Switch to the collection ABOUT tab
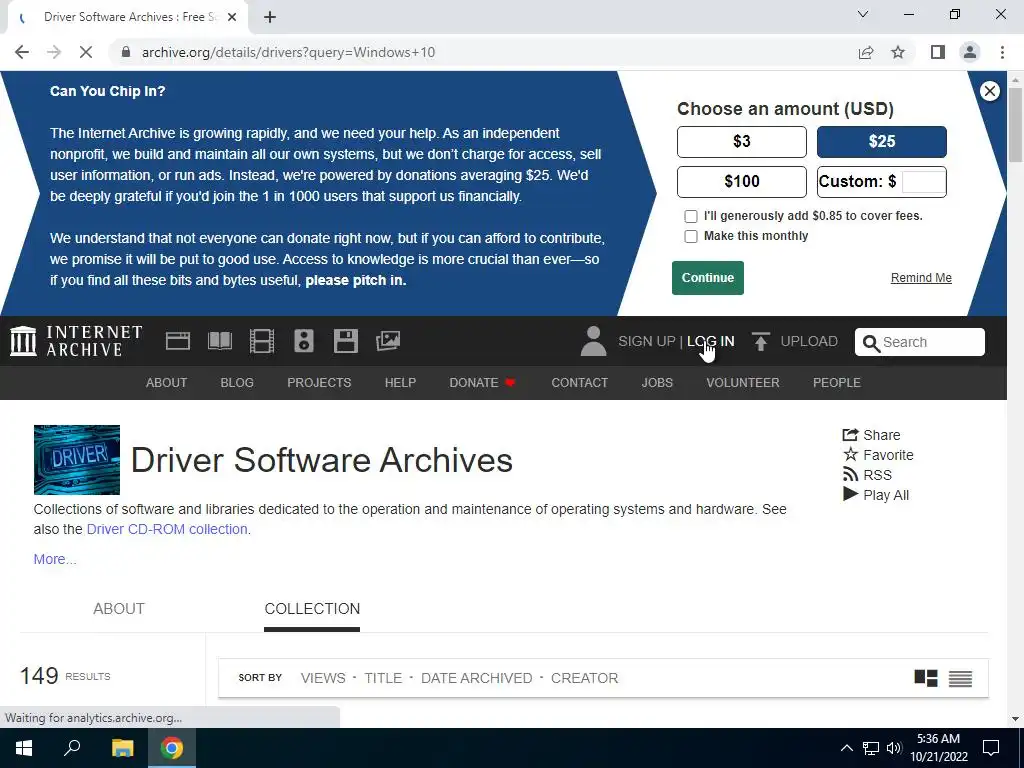The width and height of the screenshot is (1024, 768). 119,609
